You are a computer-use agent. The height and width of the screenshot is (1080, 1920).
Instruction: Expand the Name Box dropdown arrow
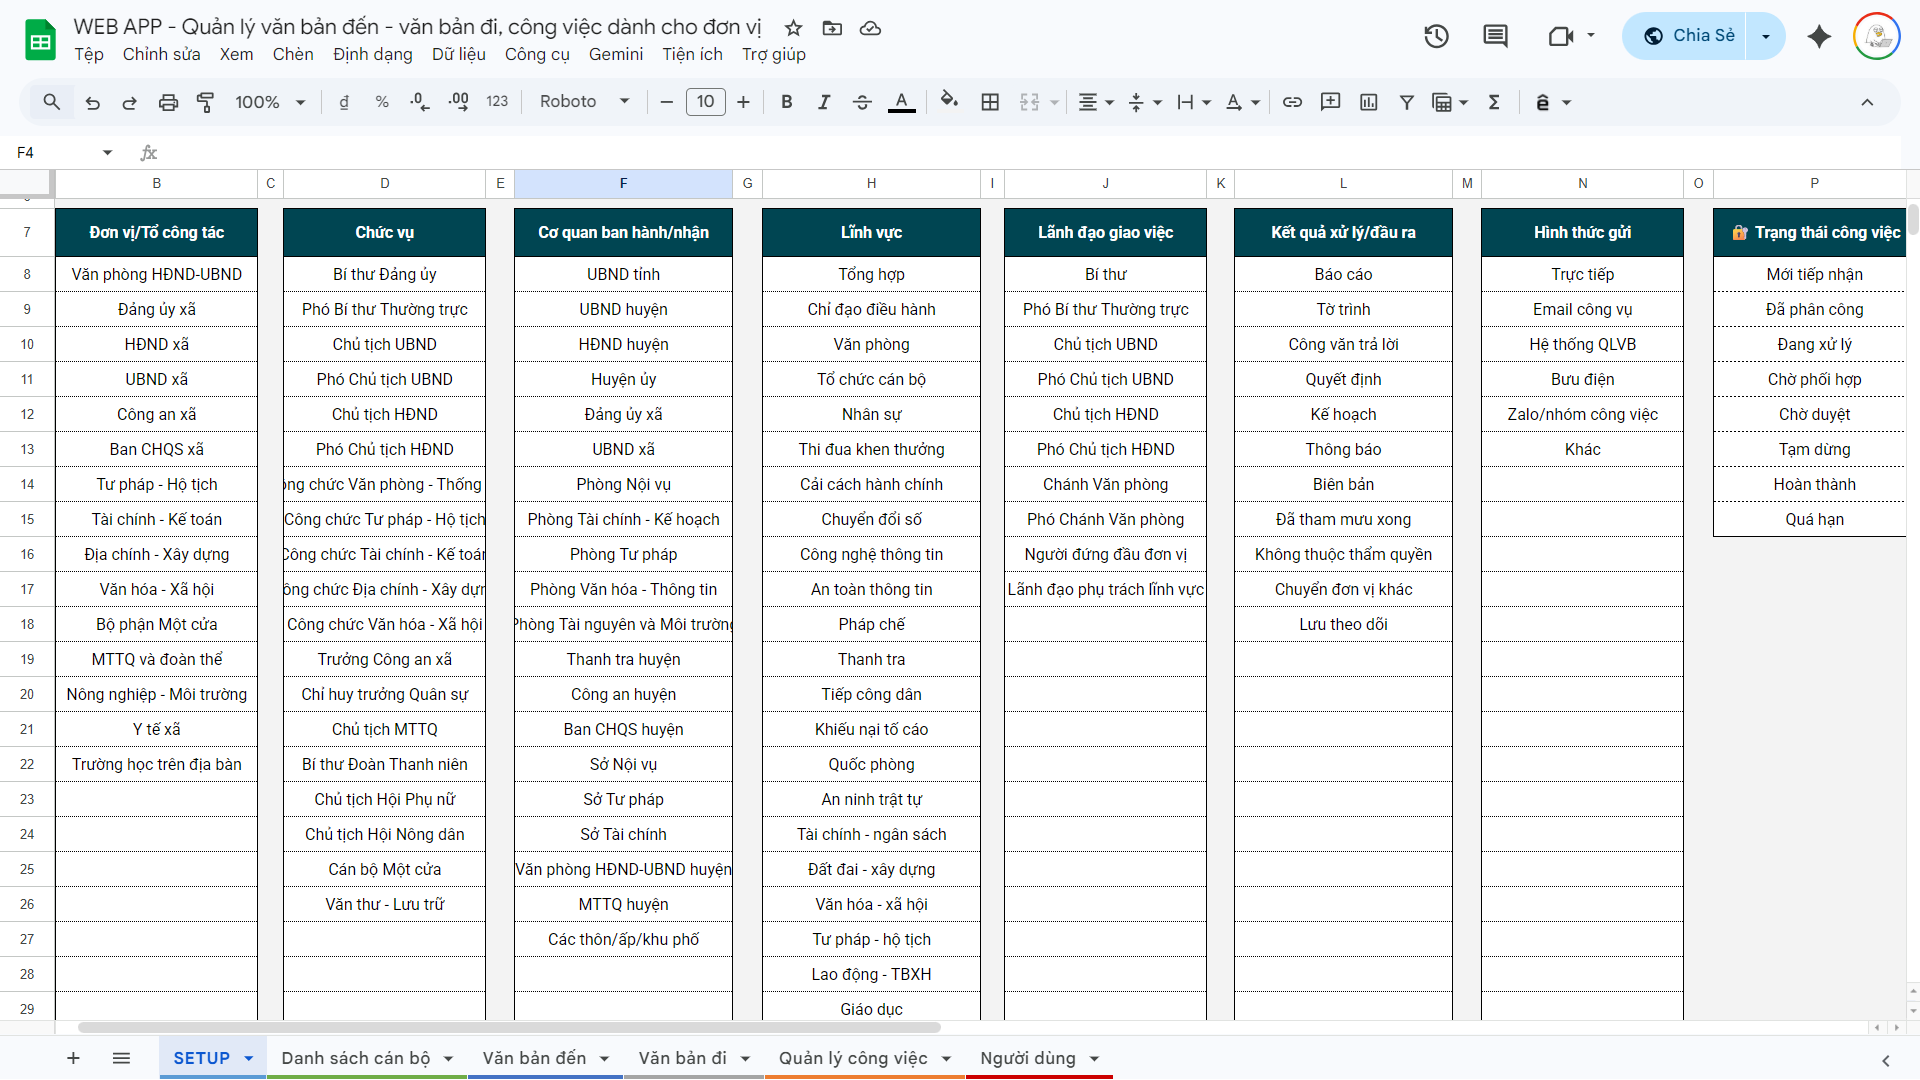click(107, 153)
